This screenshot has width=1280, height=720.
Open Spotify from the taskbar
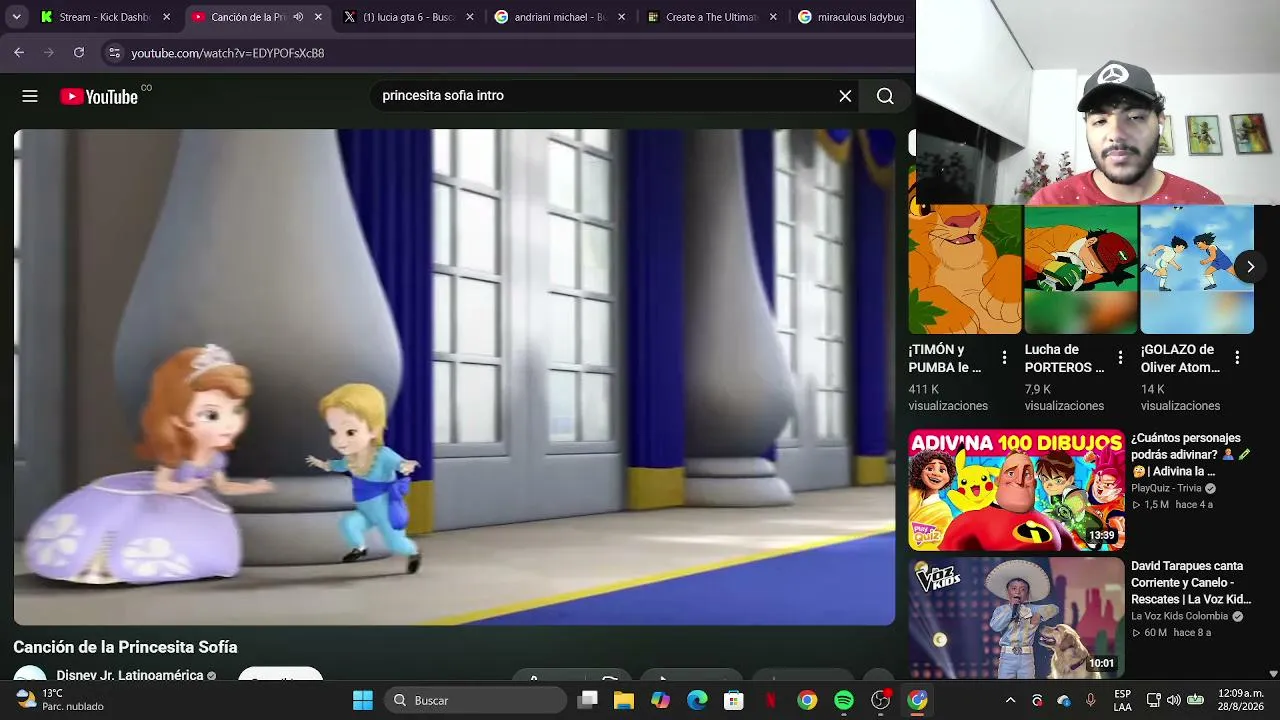[x=844, y=700]
